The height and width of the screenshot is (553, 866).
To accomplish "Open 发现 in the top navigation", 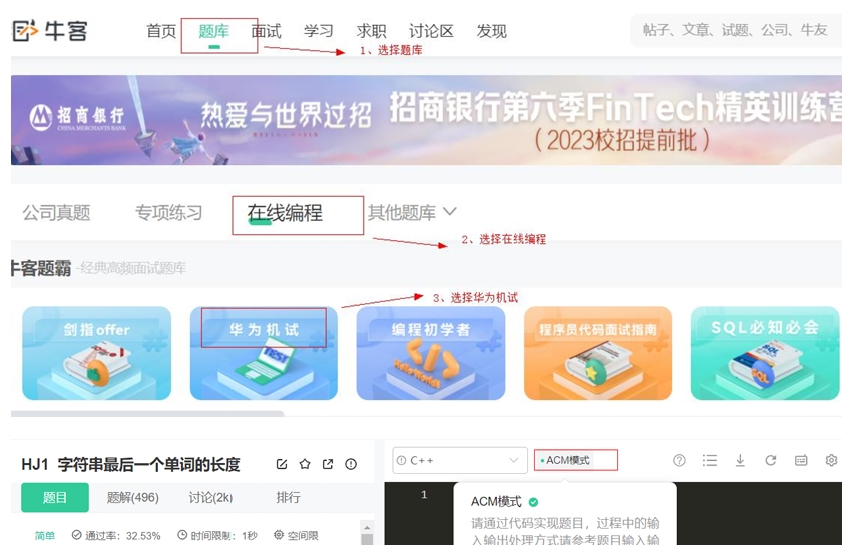I will [x=492, y=31].
